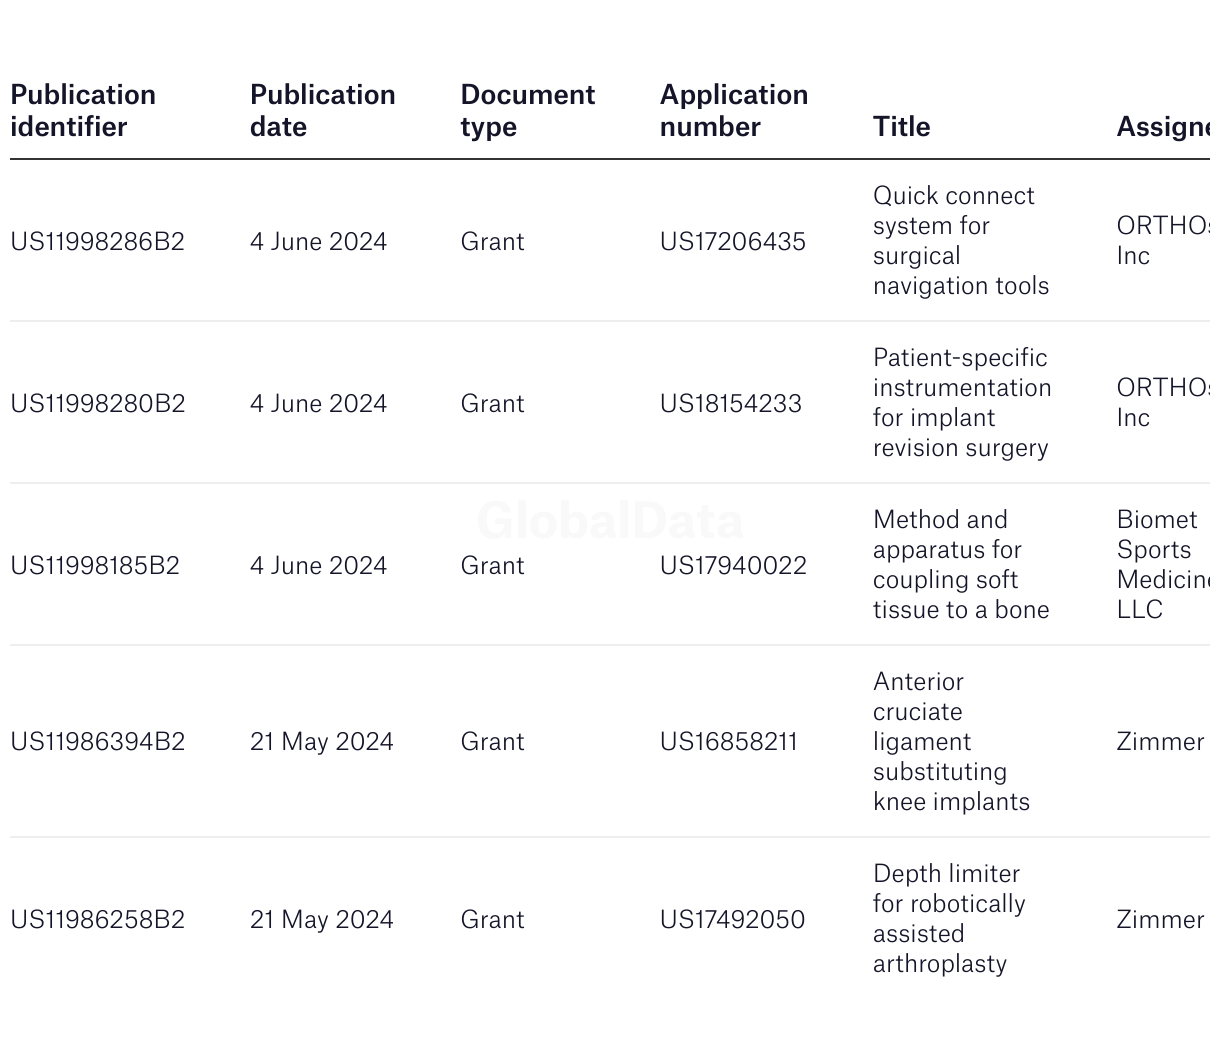Click application number US17940022

(x=733, y=566)
